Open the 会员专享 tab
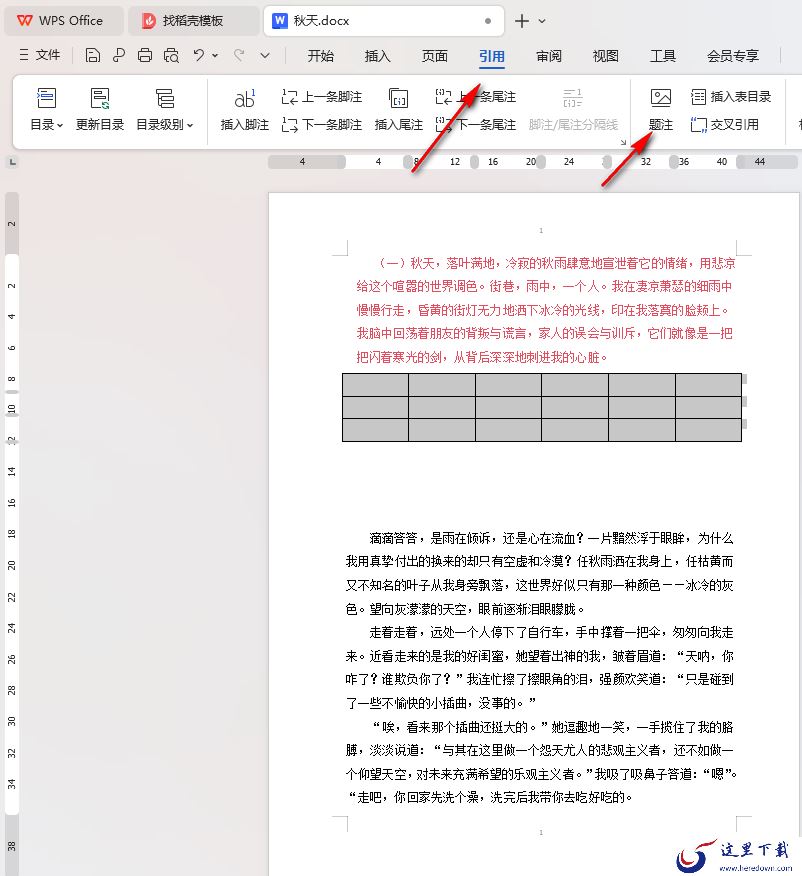Screen dimensions: 802x876 [x=733, y=56]
